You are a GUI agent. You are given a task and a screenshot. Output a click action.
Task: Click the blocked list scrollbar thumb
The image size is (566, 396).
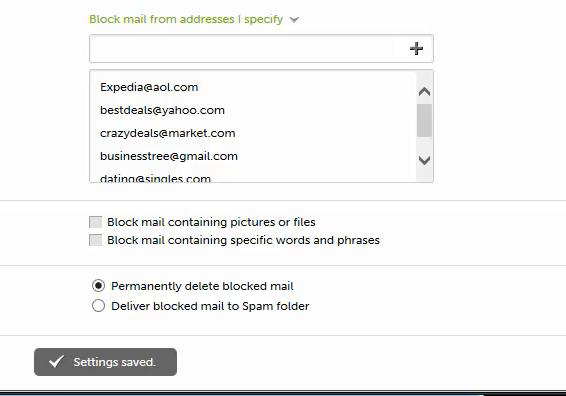pos(424,121)
